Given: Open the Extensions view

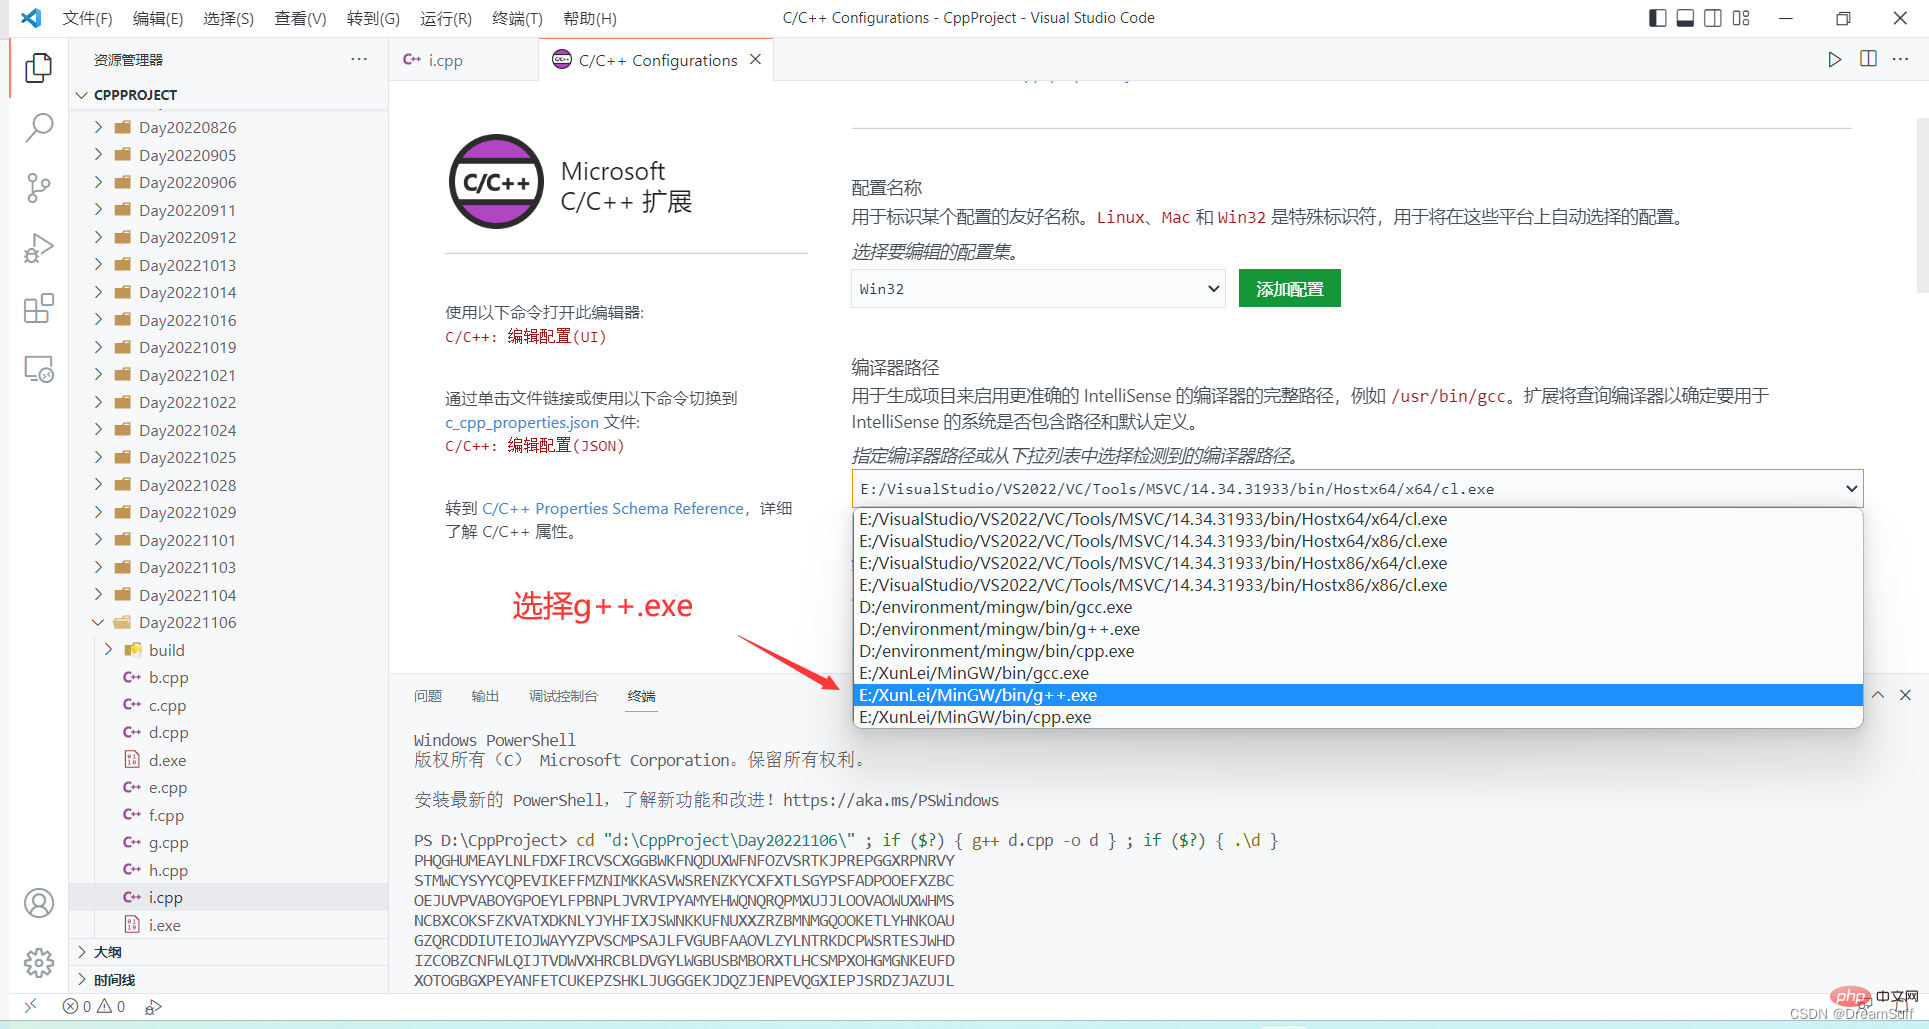Looking at the screenshot, I should tap(38, 309).
